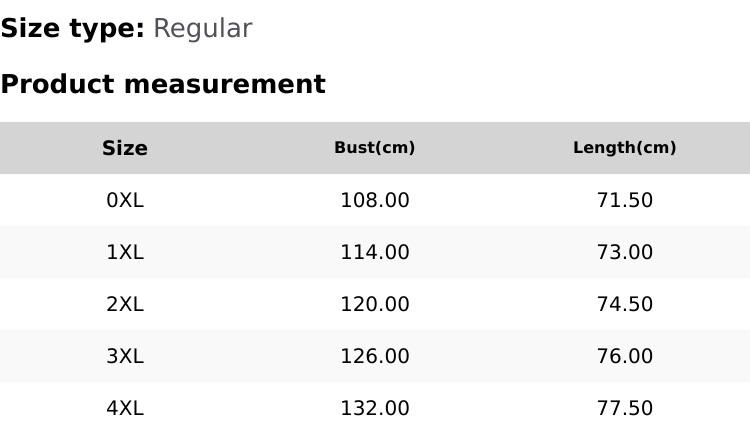Select the 4XL size label

(x=125, y=408)
